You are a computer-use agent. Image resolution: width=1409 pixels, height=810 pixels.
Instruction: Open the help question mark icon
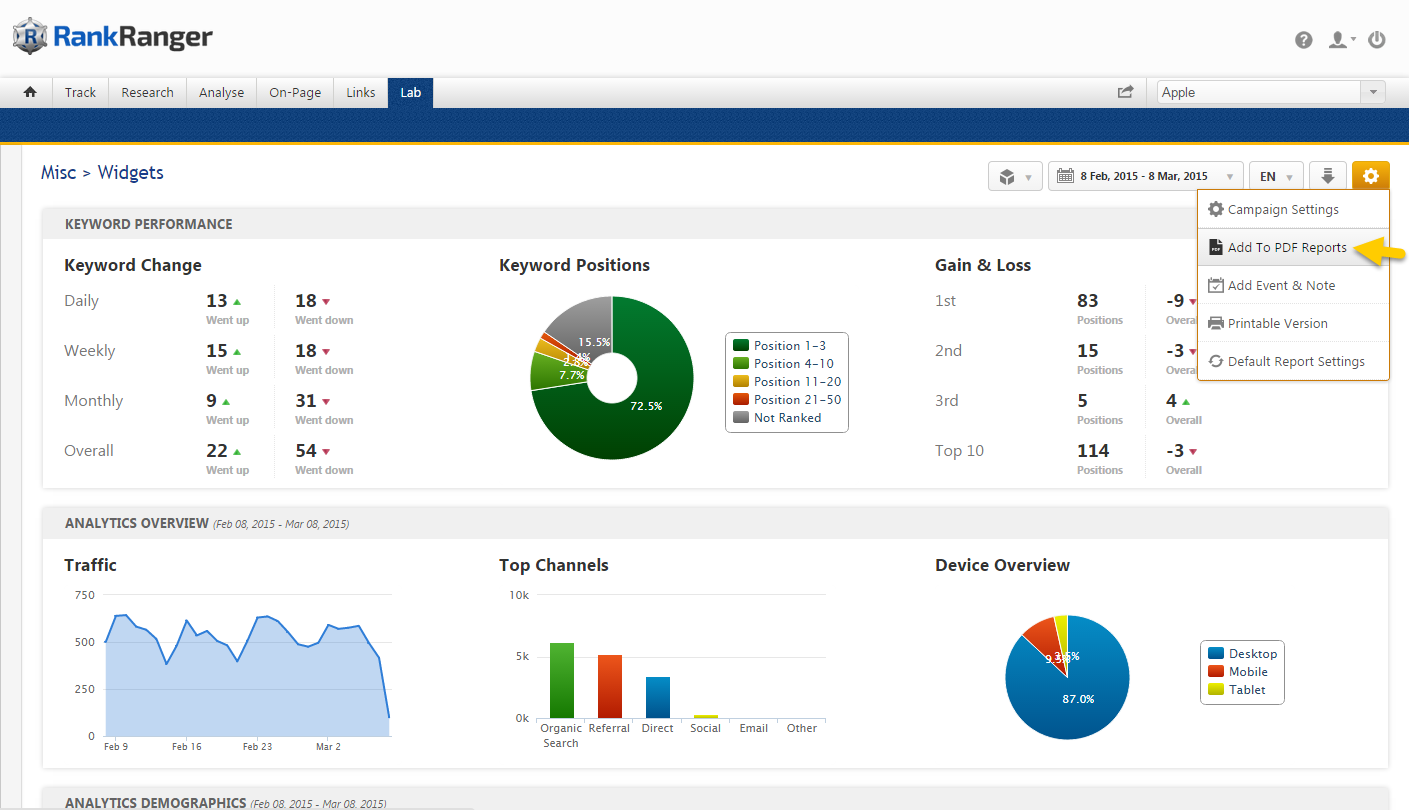[1303, 40]
